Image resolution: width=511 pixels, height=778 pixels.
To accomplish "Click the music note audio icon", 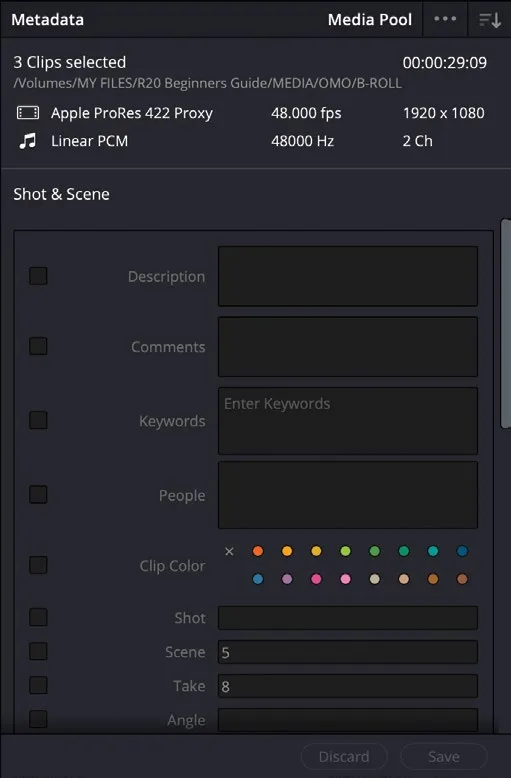I will click(28, 141).
